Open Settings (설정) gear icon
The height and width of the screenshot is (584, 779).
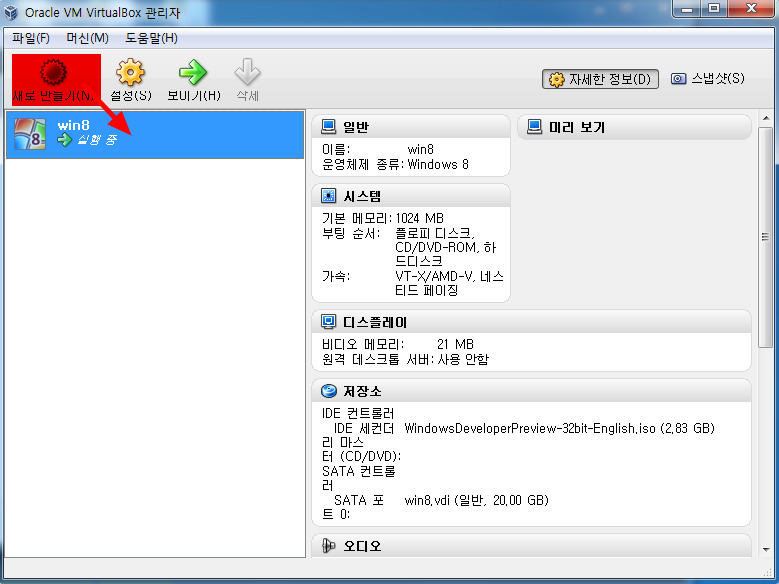tap(131, 73)
